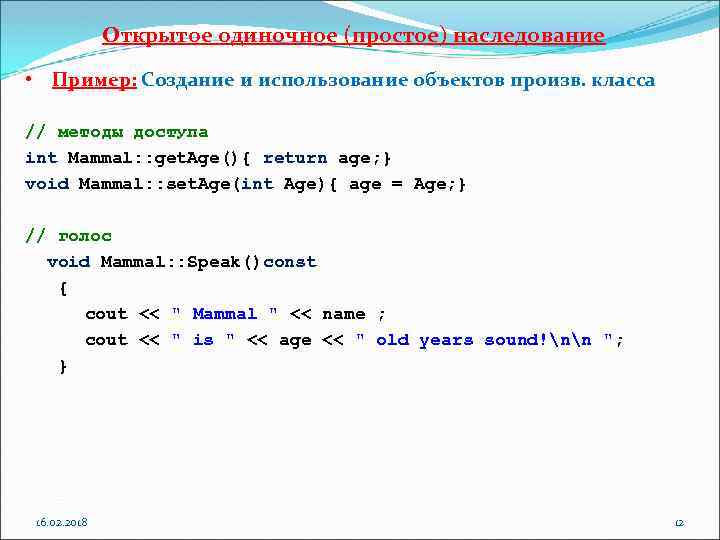
Task: Click the slide number "12" in the footer
Action: pos(680,523)
